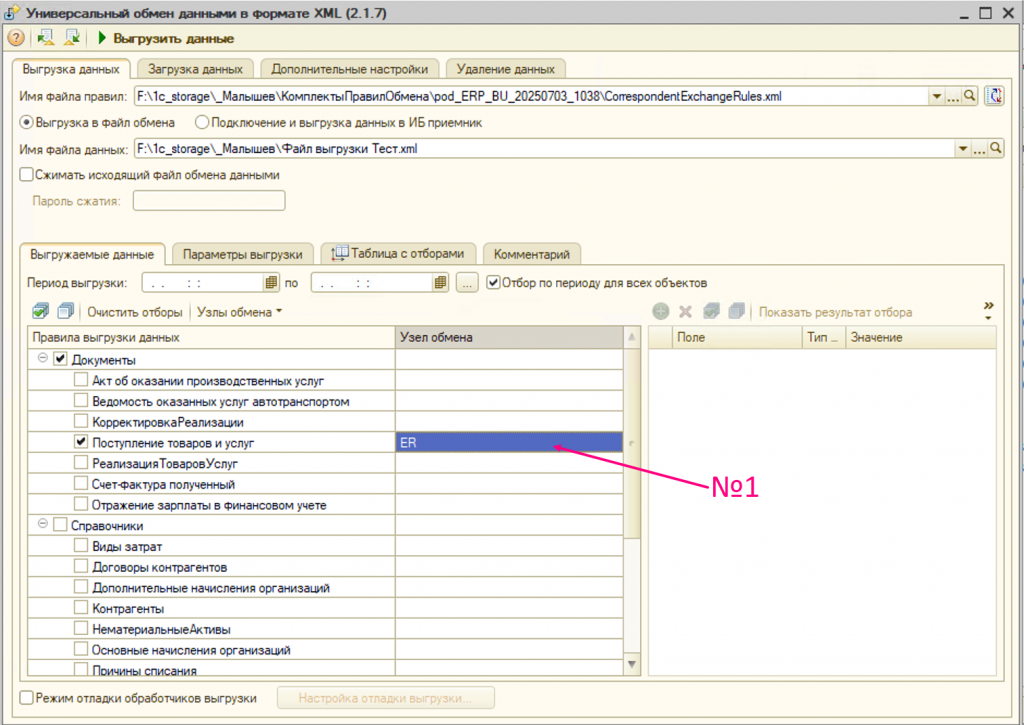This screenshot has width=1024, height=725.
Task: Click the reload rules icon button
Action: coord(994,96)
